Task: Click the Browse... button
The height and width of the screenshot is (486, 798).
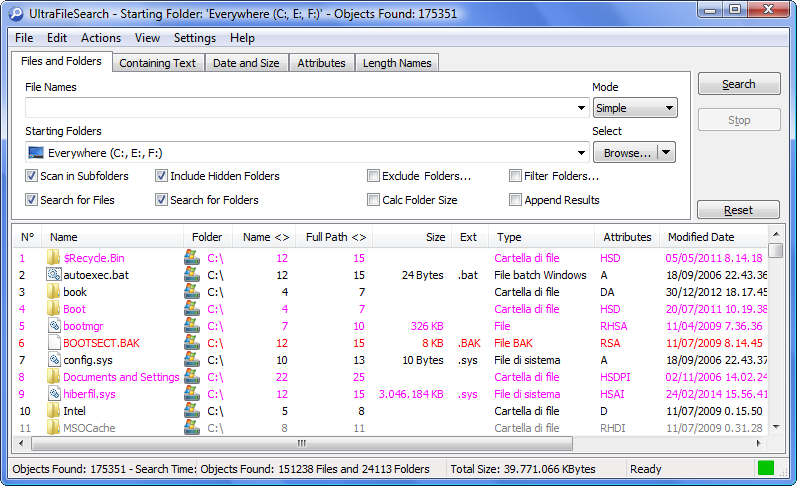Action: click(x=626, y=153)
